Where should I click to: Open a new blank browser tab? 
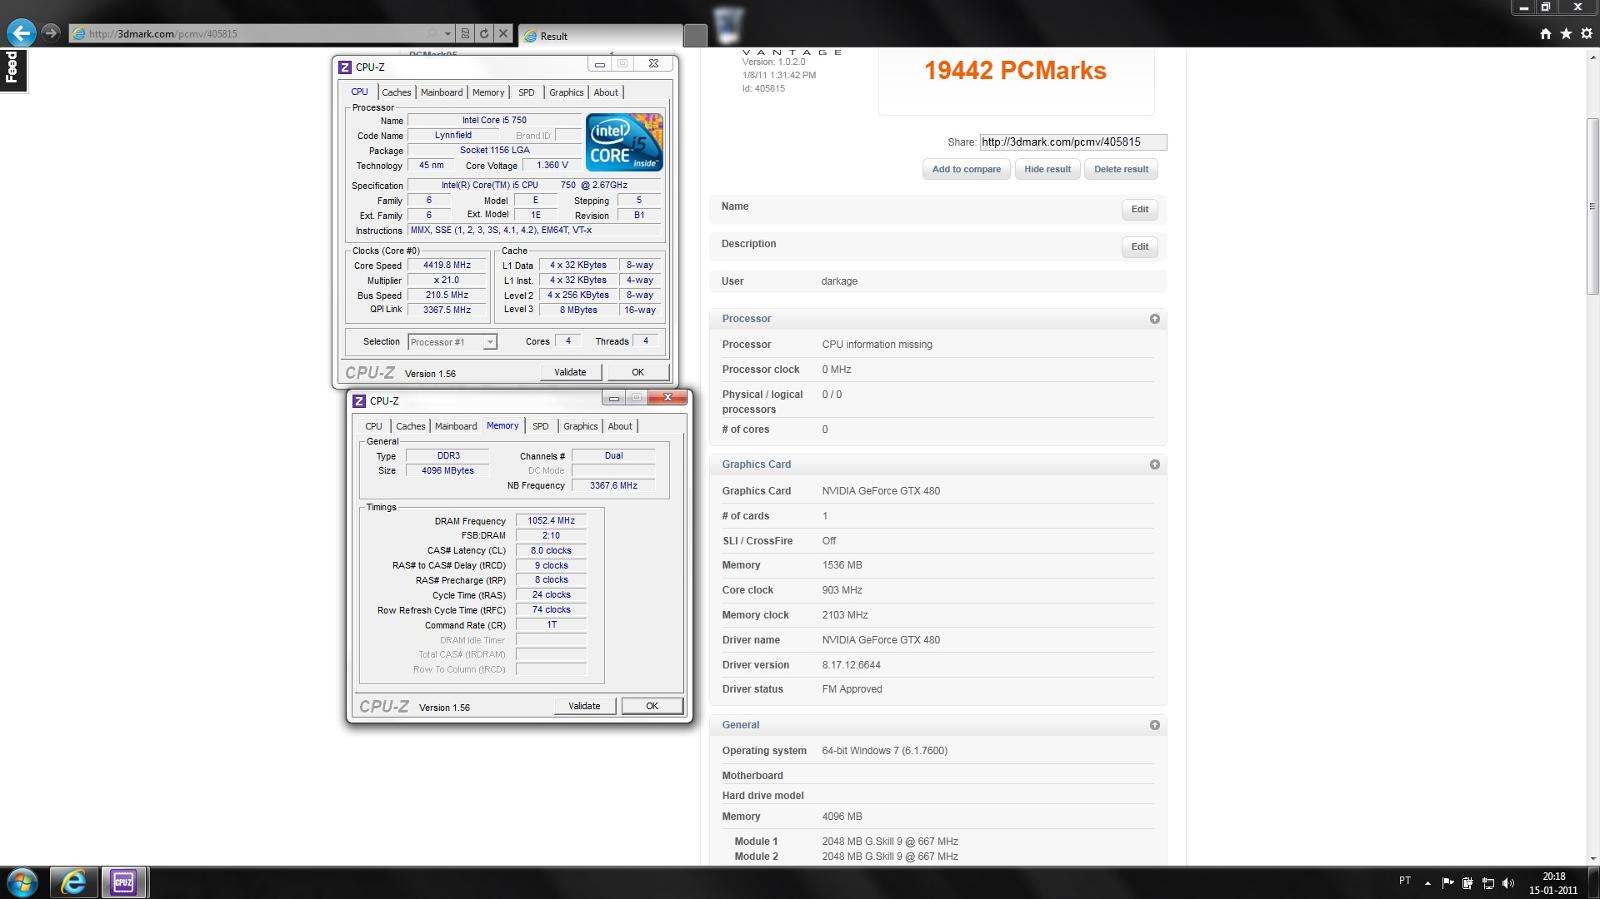point(696,35)
